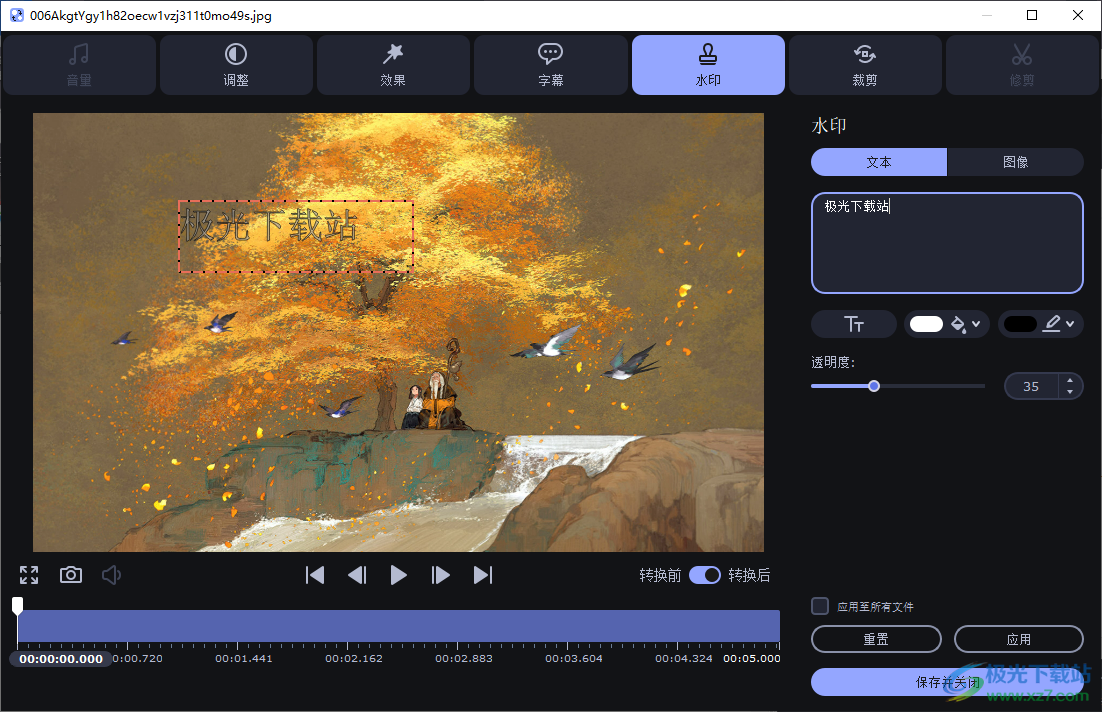
Task: Select the 极光下载站 watermark box on preview
Action: (x=296, y=237)
